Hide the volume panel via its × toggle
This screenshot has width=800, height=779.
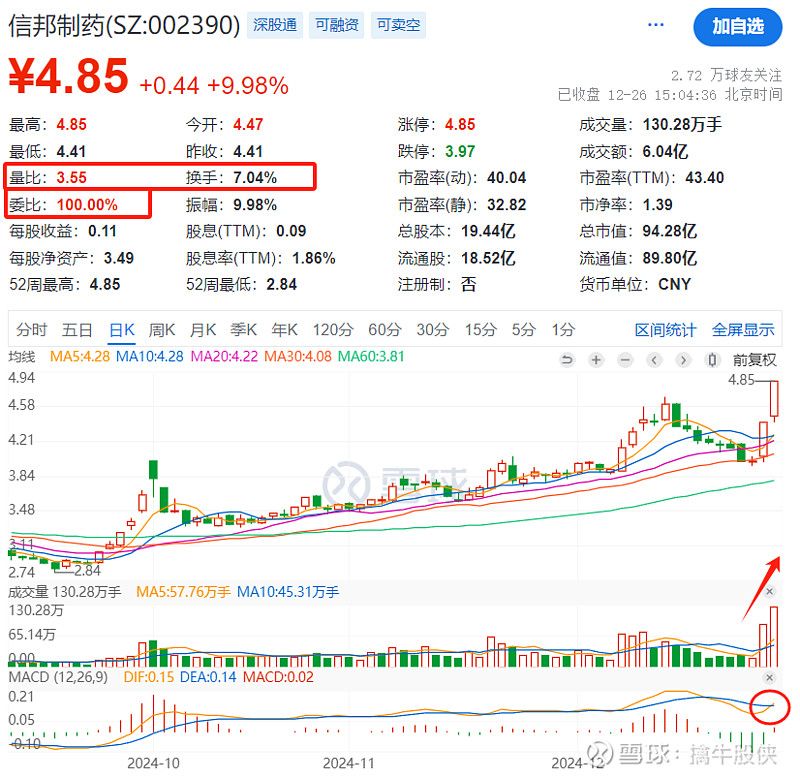770,591
